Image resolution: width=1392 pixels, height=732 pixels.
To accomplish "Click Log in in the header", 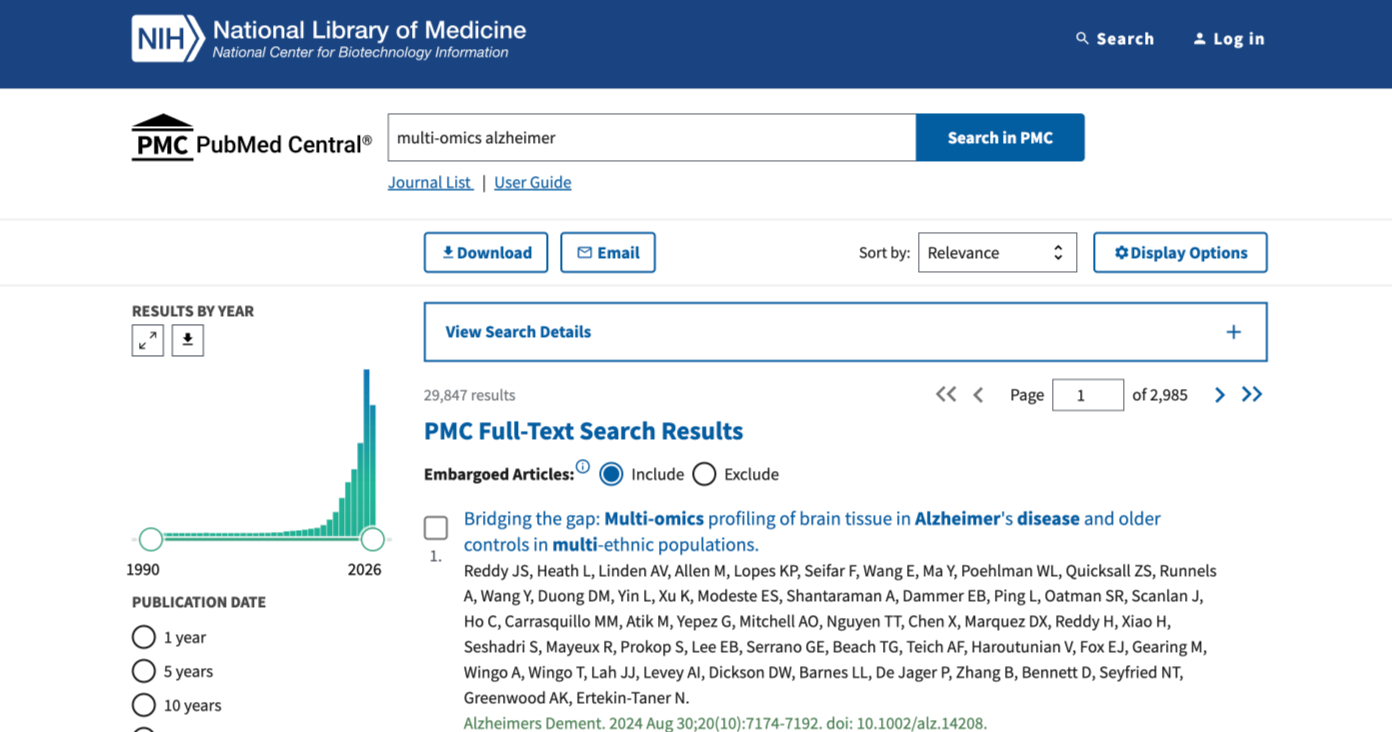I will pyautogui.click(x=1229, y=39).
